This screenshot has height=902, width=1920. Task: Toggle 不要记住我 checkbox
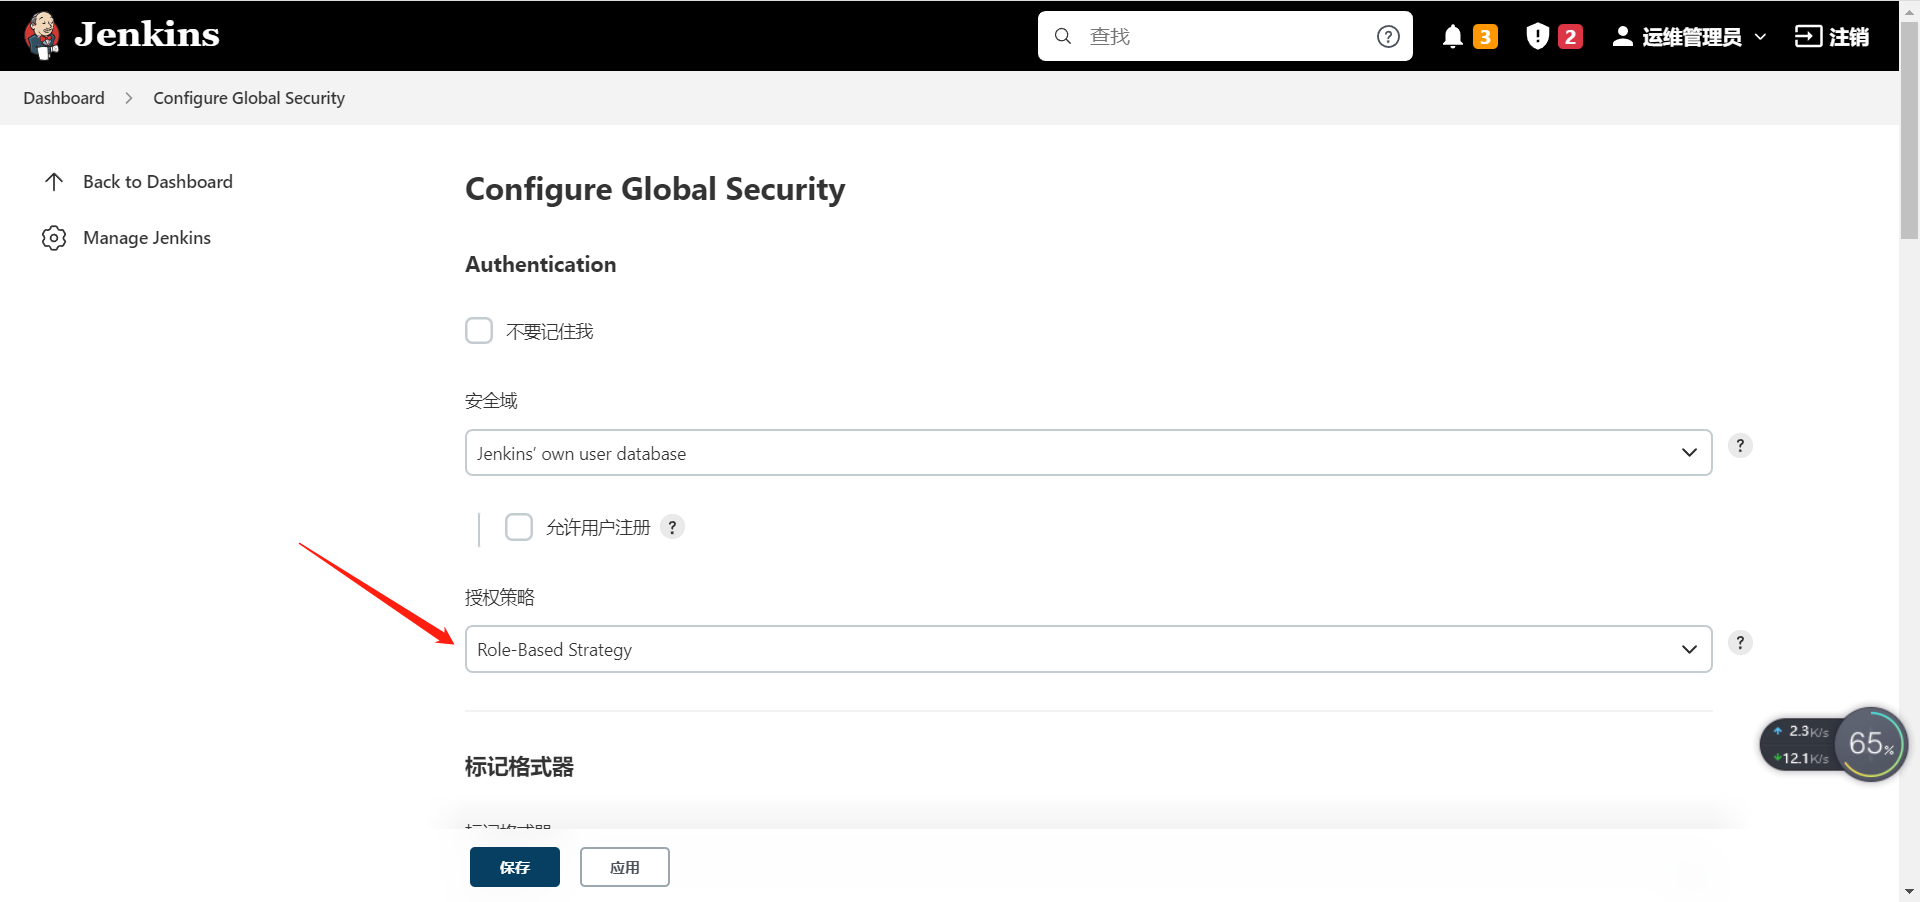pos(479,331)
